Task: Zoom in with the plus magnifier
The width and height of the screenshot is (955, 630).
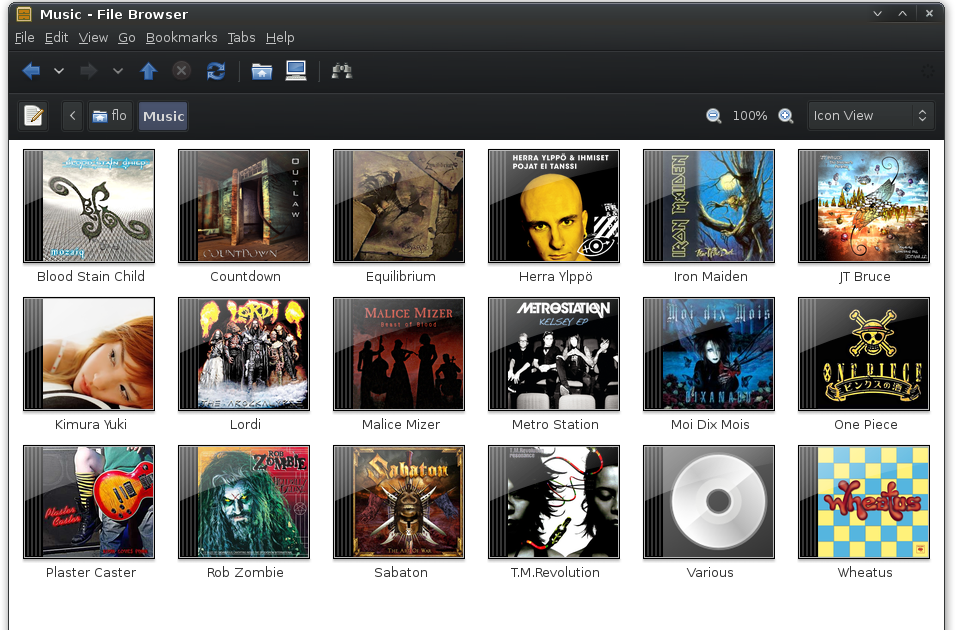Action: pyautogui.click(x=786, y=116)
